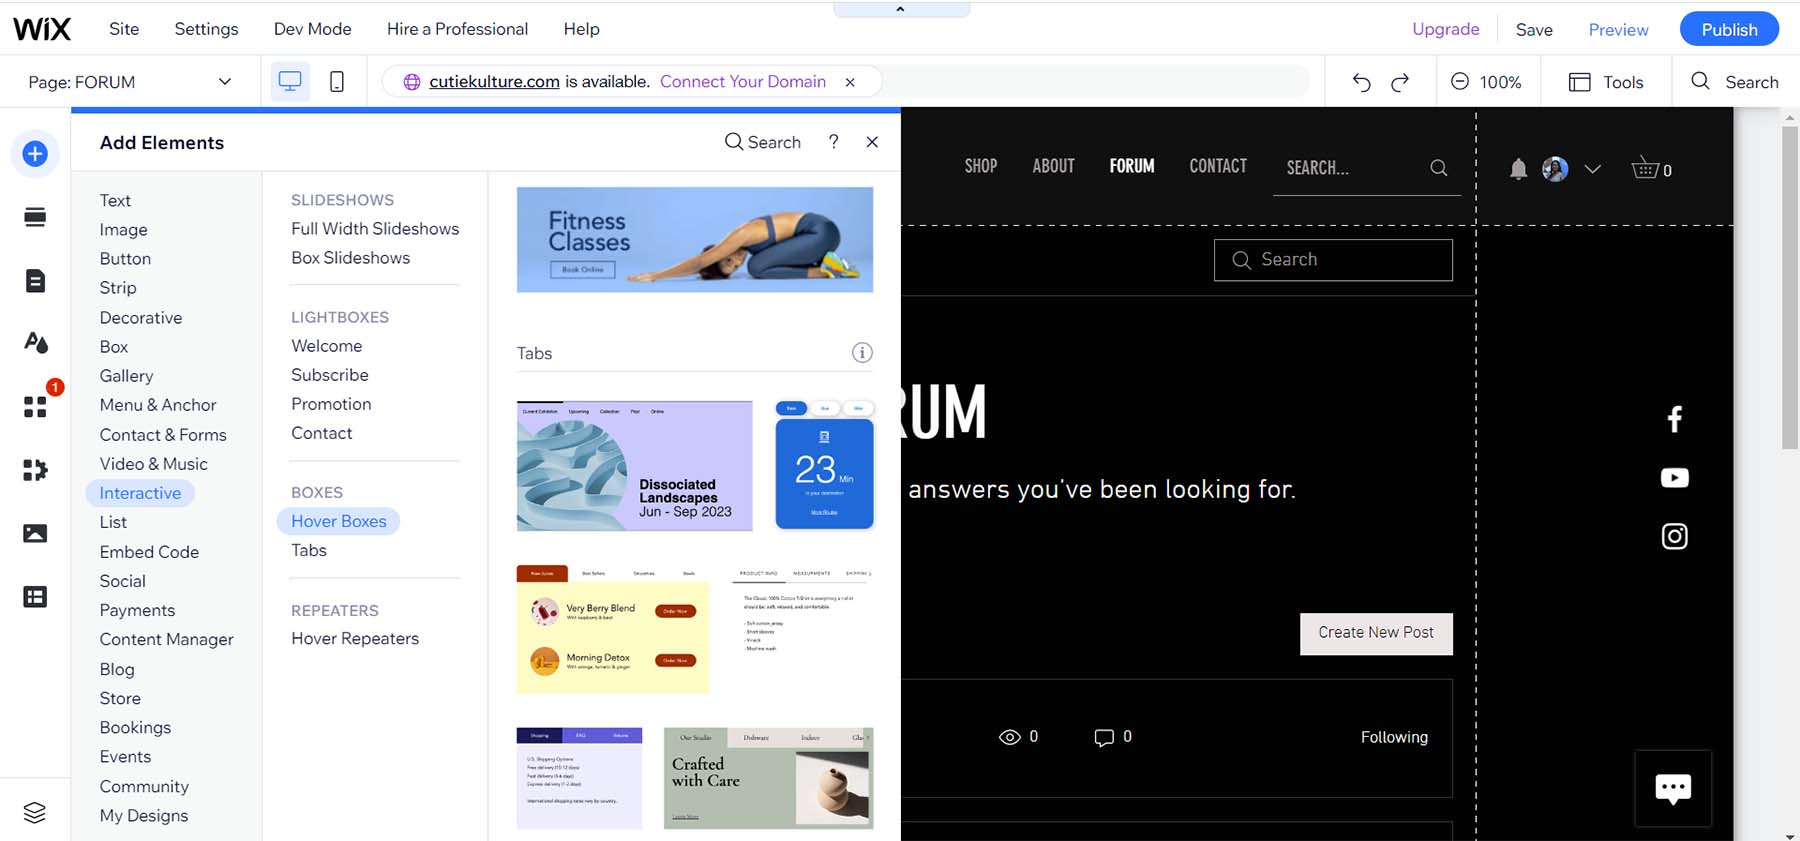The width and height of the screenshot is (1800, 841).
Task: Click the Following label on post
Action: click(1394, 737)
